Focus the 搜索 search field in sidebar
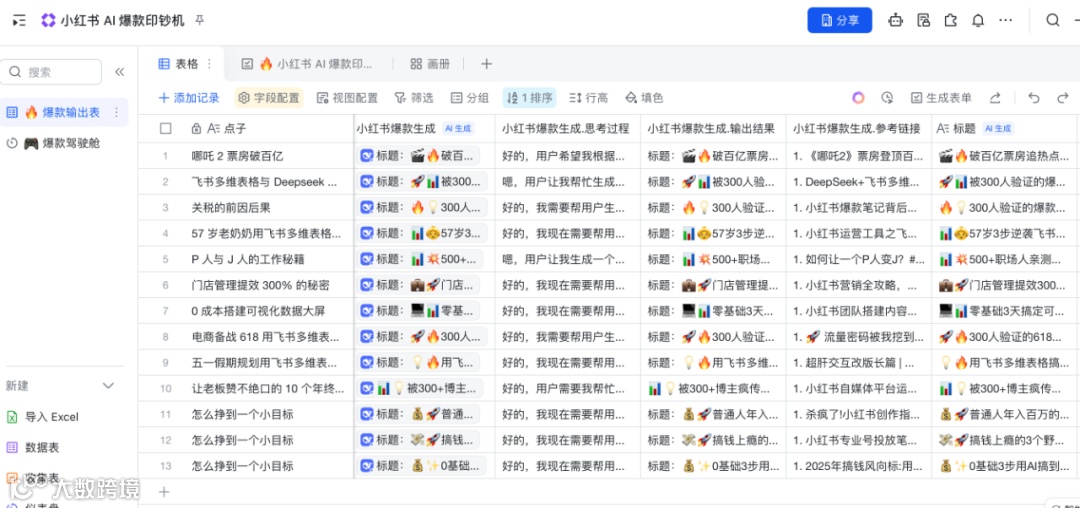The width and height of the screenshot is (1080, 508). (x=51, y=72)
